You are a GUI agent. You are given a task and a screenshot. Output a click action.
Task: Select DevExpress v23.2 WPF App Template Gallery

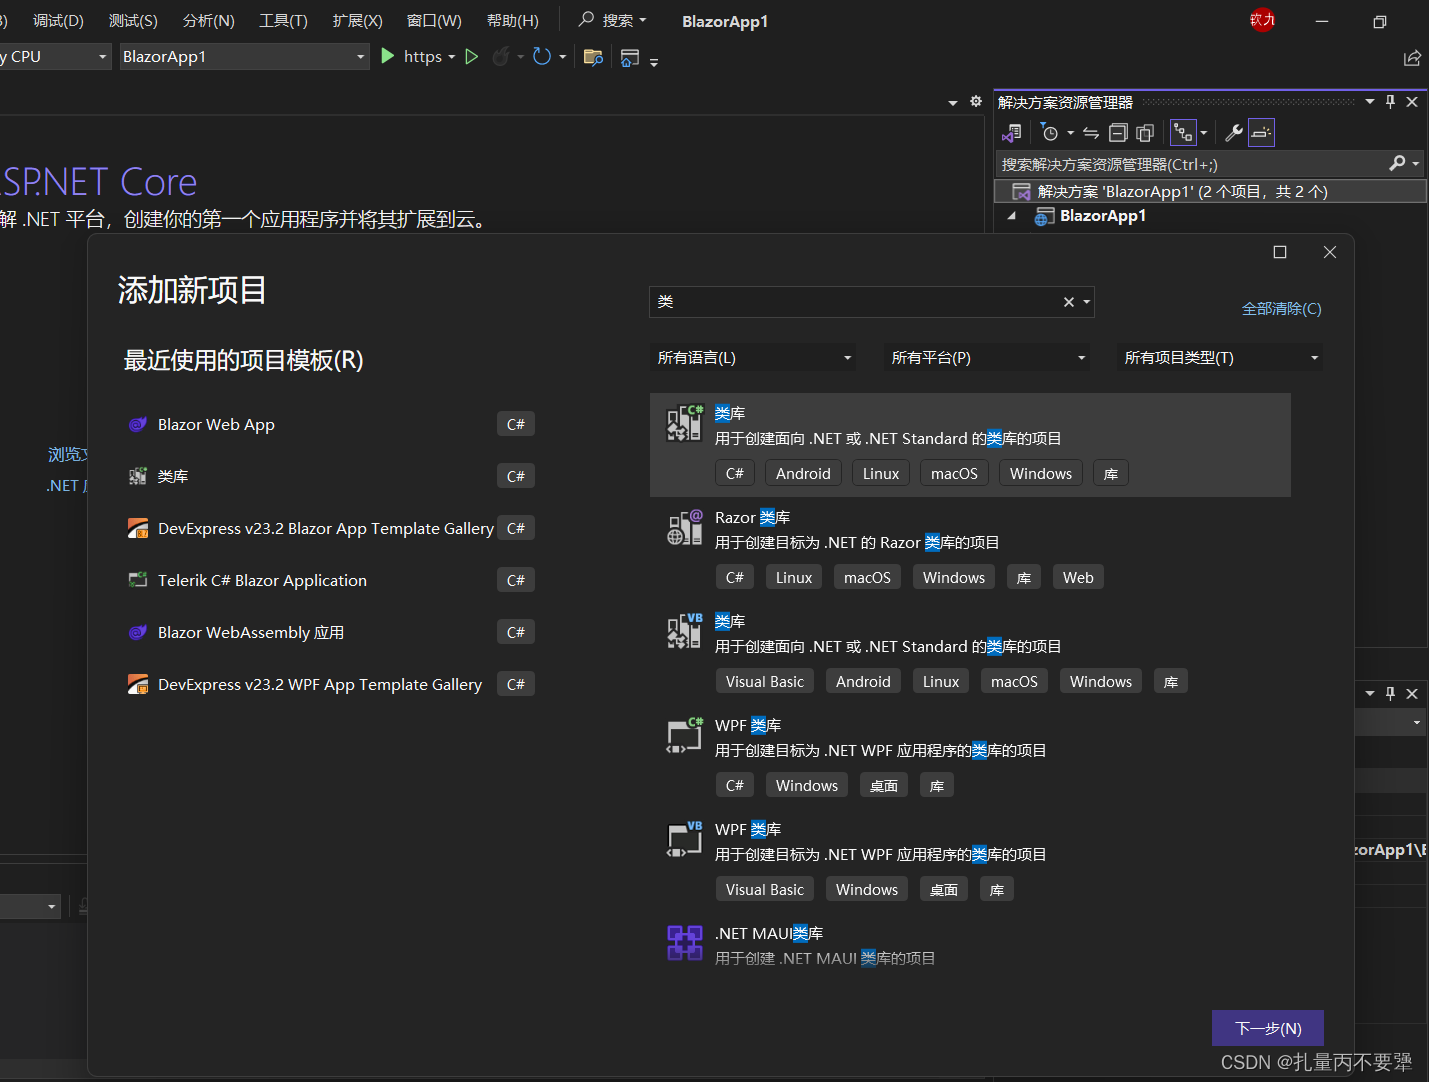pos(331,684)
